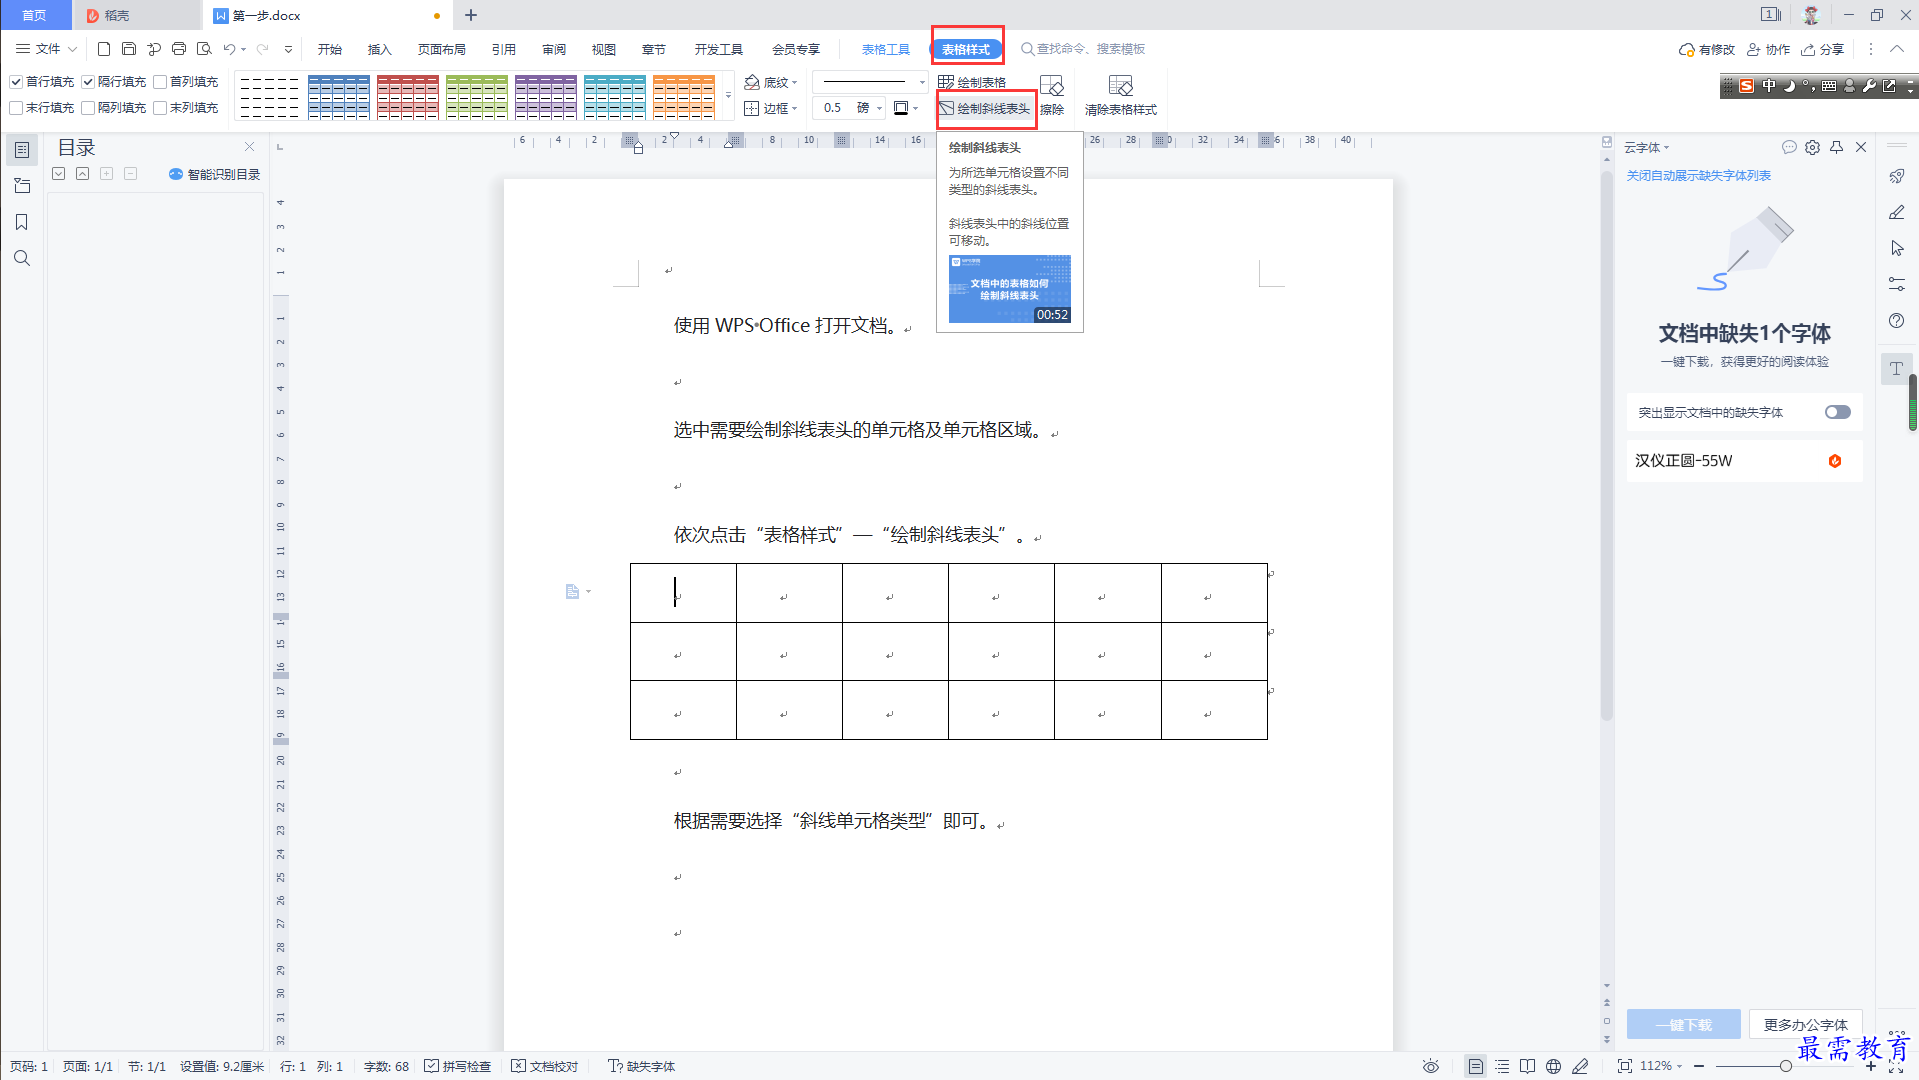Open the 审阅 ribbon tab
Screen dimensions: 1919x1080
(x=554, y=49)
